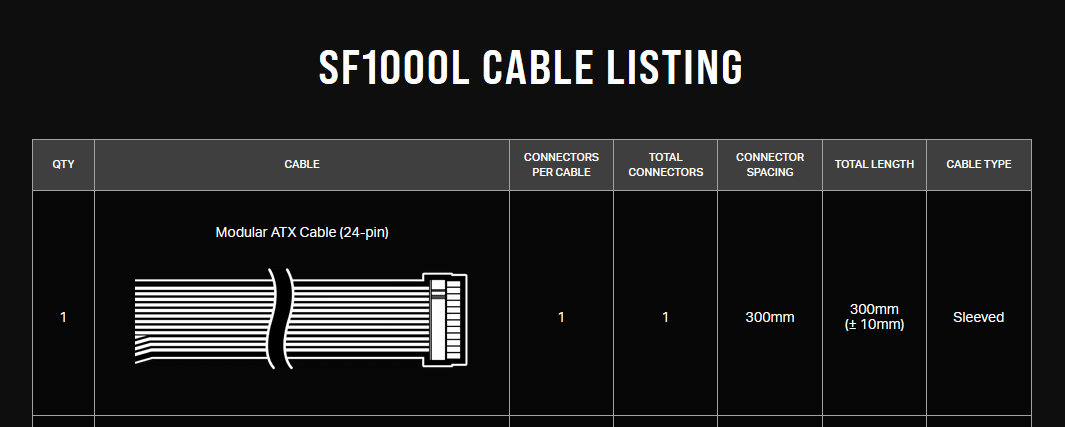Click the Connectors Per Cable header
Image resolution: width=1065 pixels, height=427 pixels.
561,164
